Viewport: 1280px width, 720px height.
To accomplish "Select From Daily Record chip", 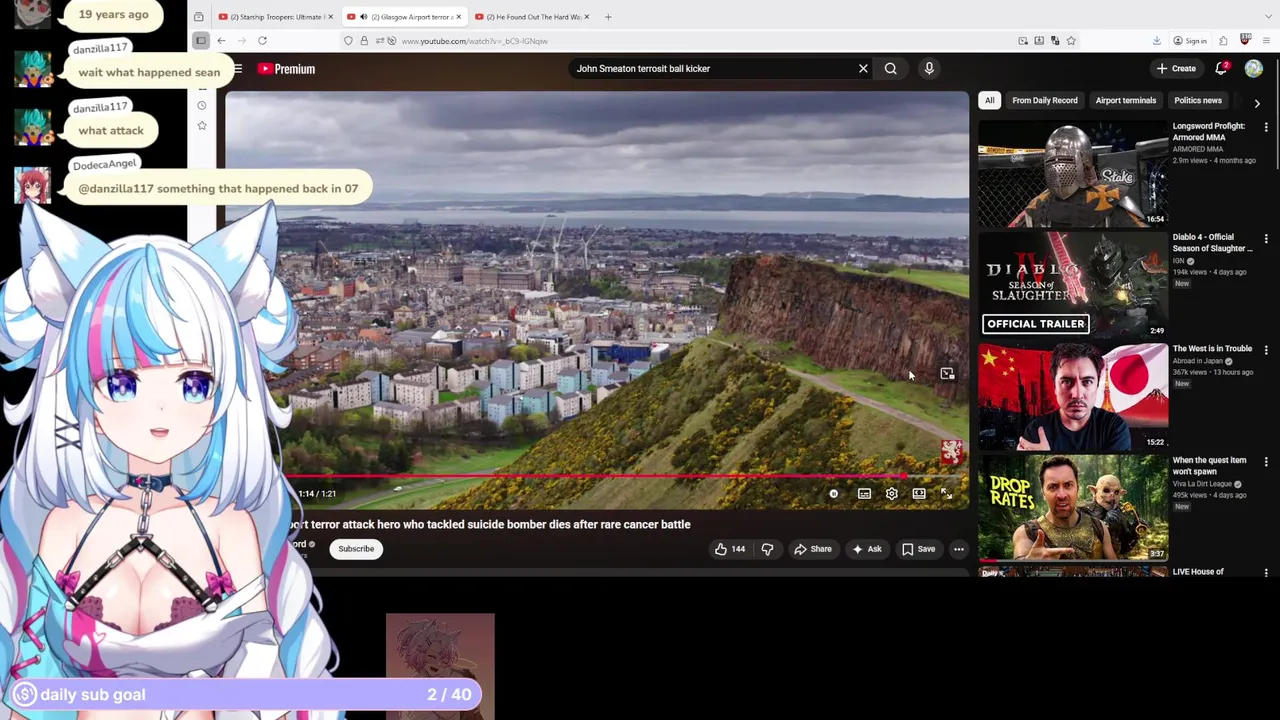I will [x=1044, y=100].
